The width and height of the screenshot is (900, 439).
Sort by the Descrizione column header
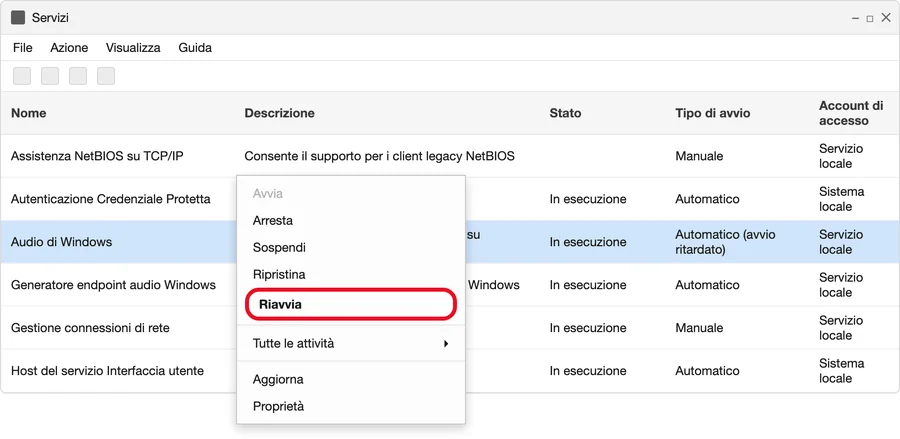pos(280,113)
